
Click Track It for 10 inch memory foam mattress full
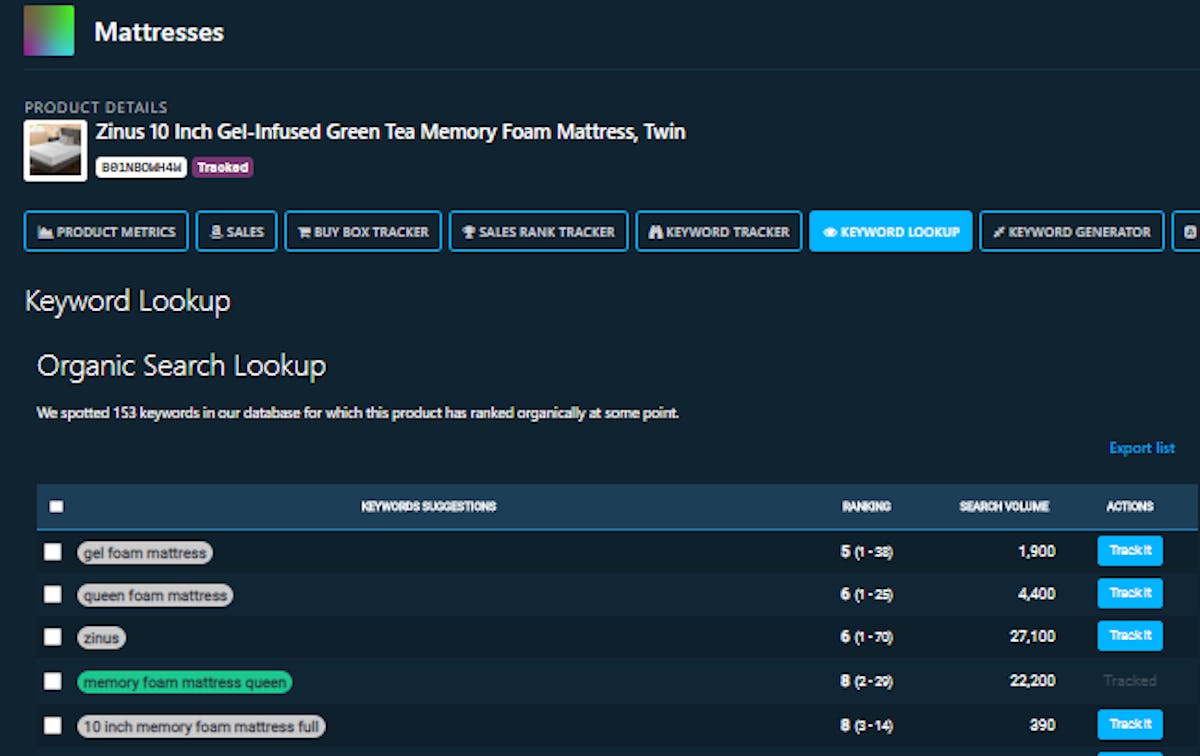[x=1130, y=724]
